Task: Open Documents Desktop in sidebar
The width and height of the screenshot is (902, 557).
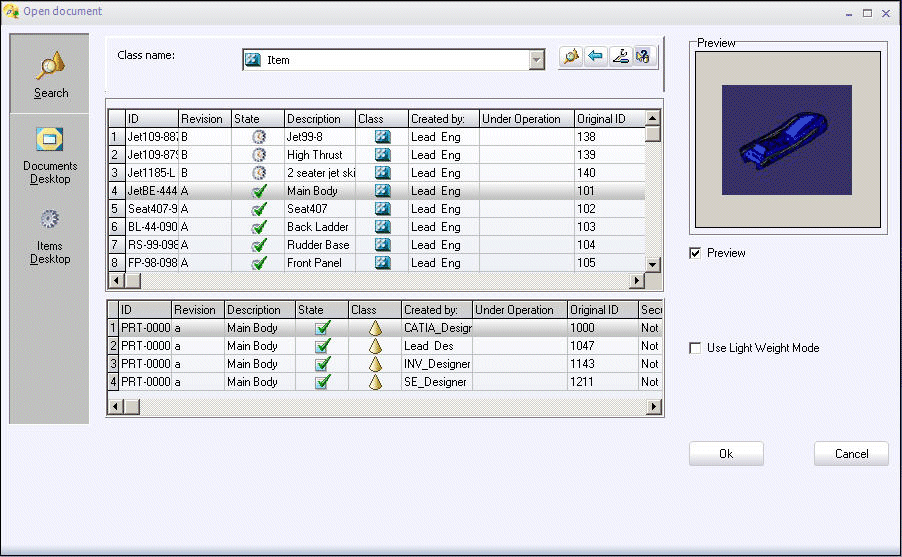Action: pos(50,155)
